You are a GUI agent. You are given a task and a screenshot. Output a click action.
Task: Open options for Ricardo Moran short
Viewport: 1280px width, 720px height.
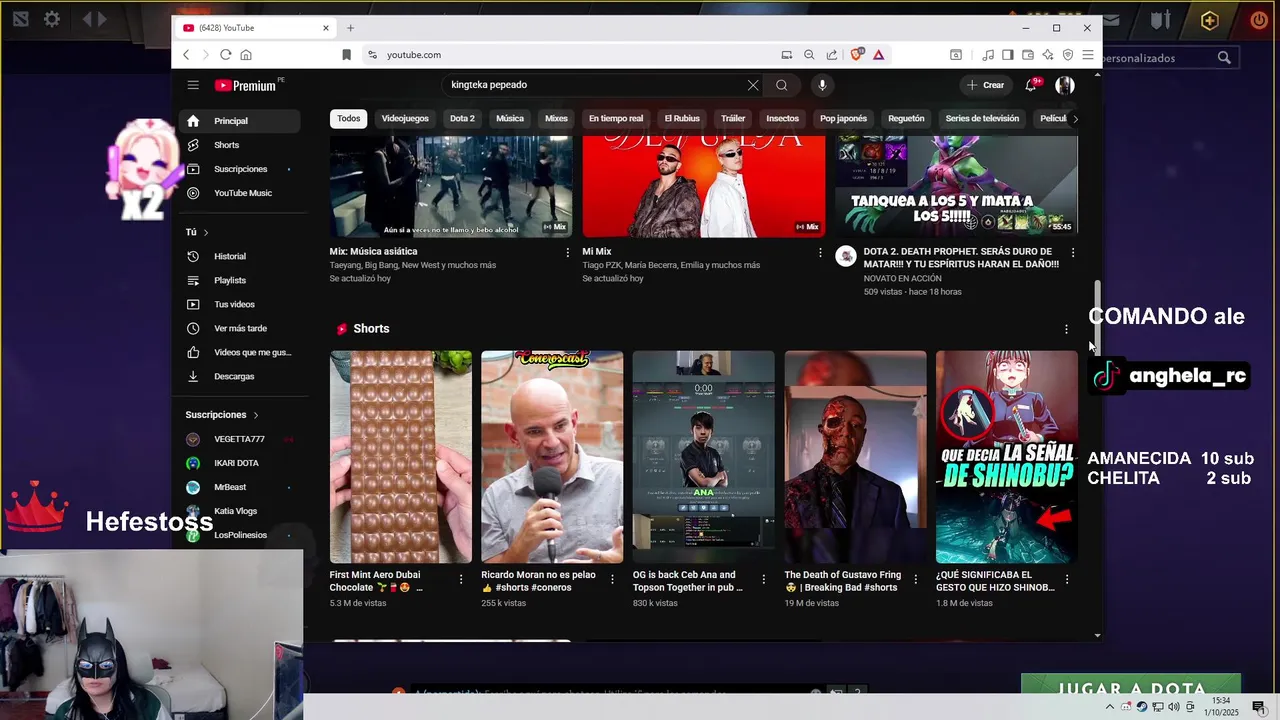pyautogui.click(x=612, y=579)
